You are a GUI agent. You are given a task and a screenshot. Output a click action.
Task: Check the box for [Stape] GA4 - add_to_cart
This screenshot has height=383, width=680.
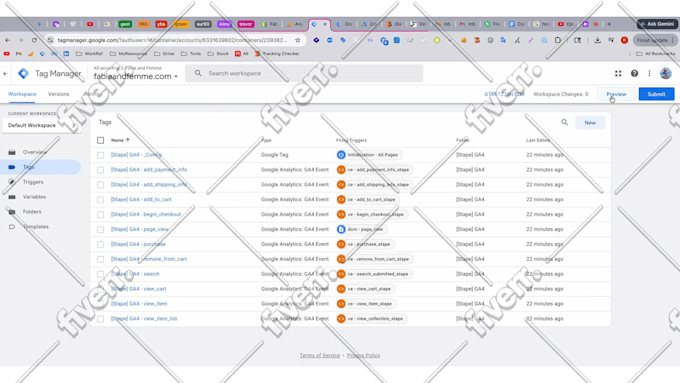[x=101, y=200]
